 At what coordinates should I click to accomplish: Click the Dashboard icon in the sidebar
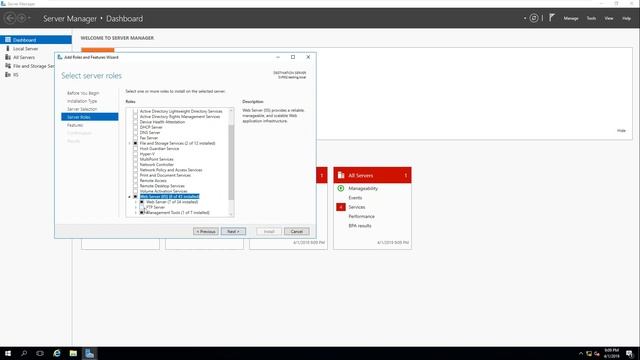8,40
